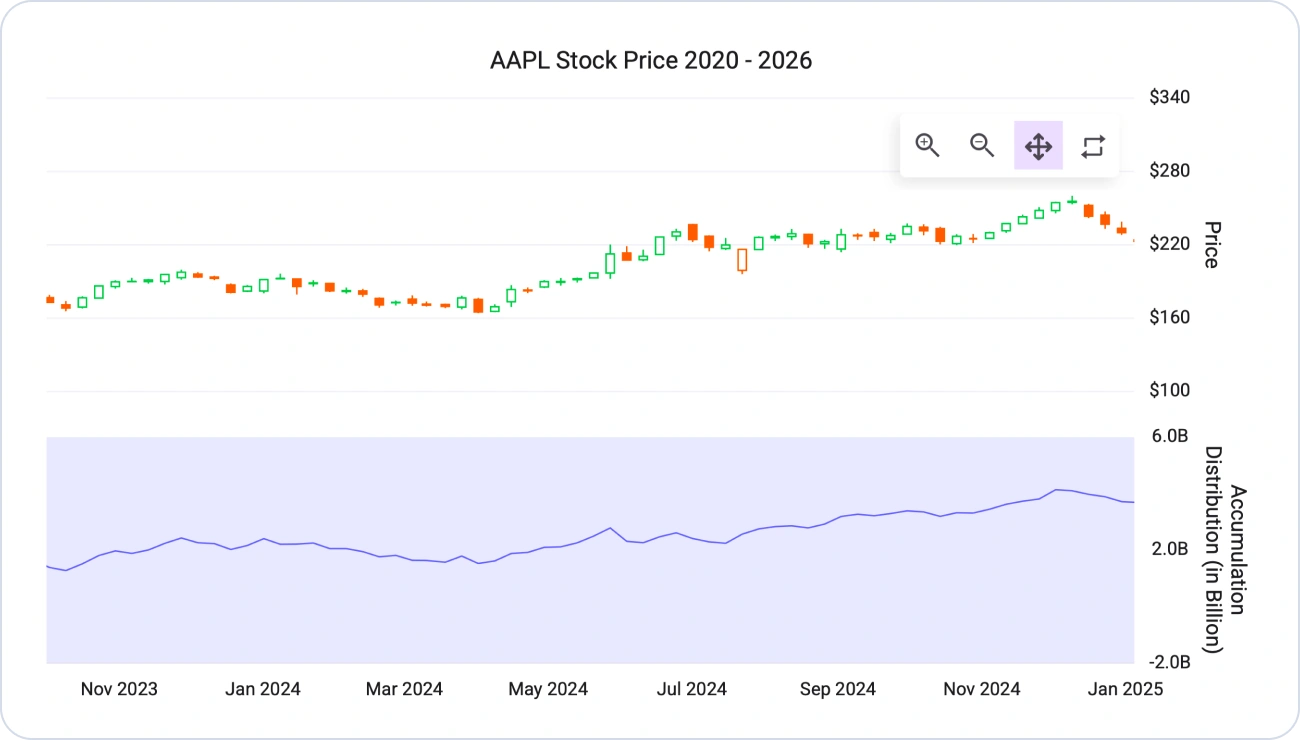Click the Price axis title
The height and width of the screenshot is (740, 1300).
[1211, 244]
